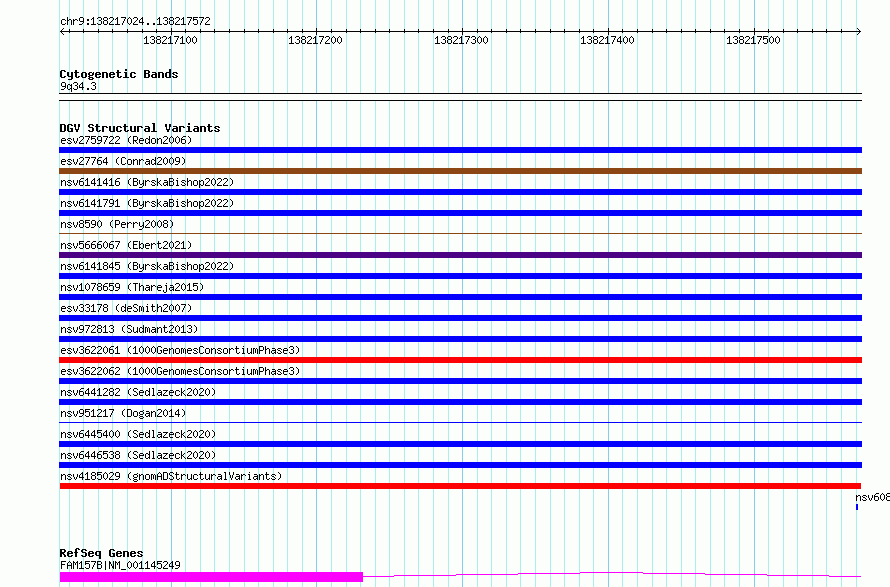Select the esv33178 (deSmith2007) variant label
Screen dimensions: 890x587
(126, 308)
